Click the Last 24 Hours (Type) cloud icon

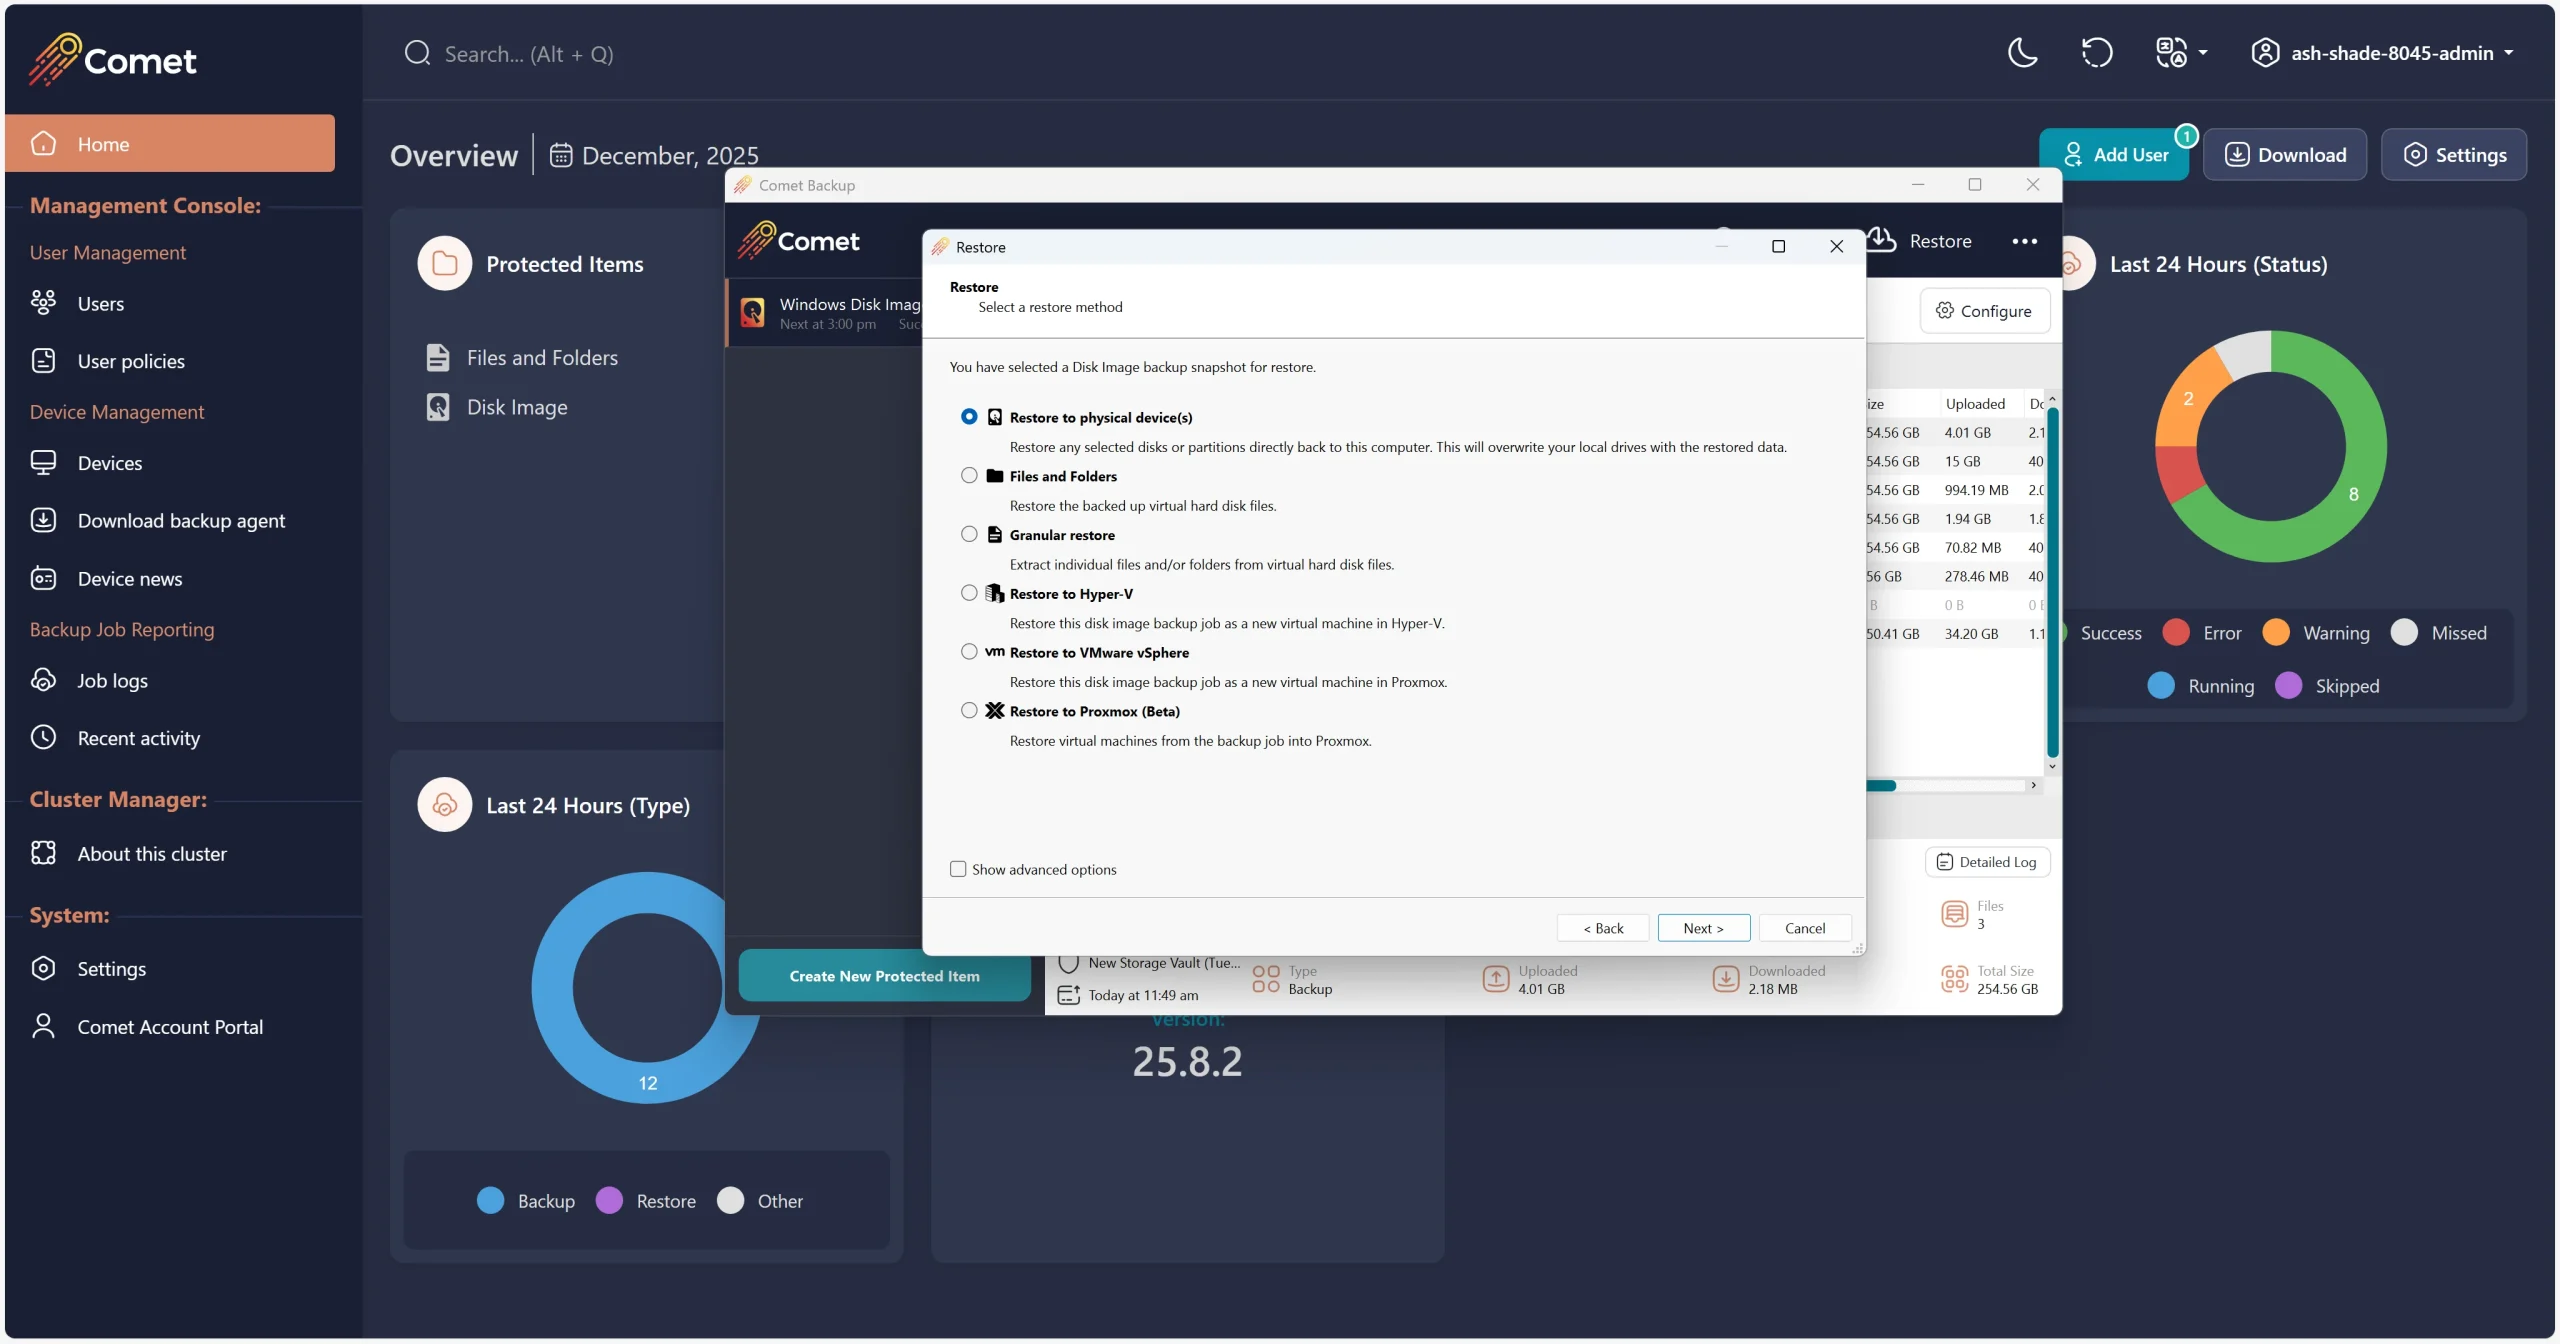tap(445, 805)
